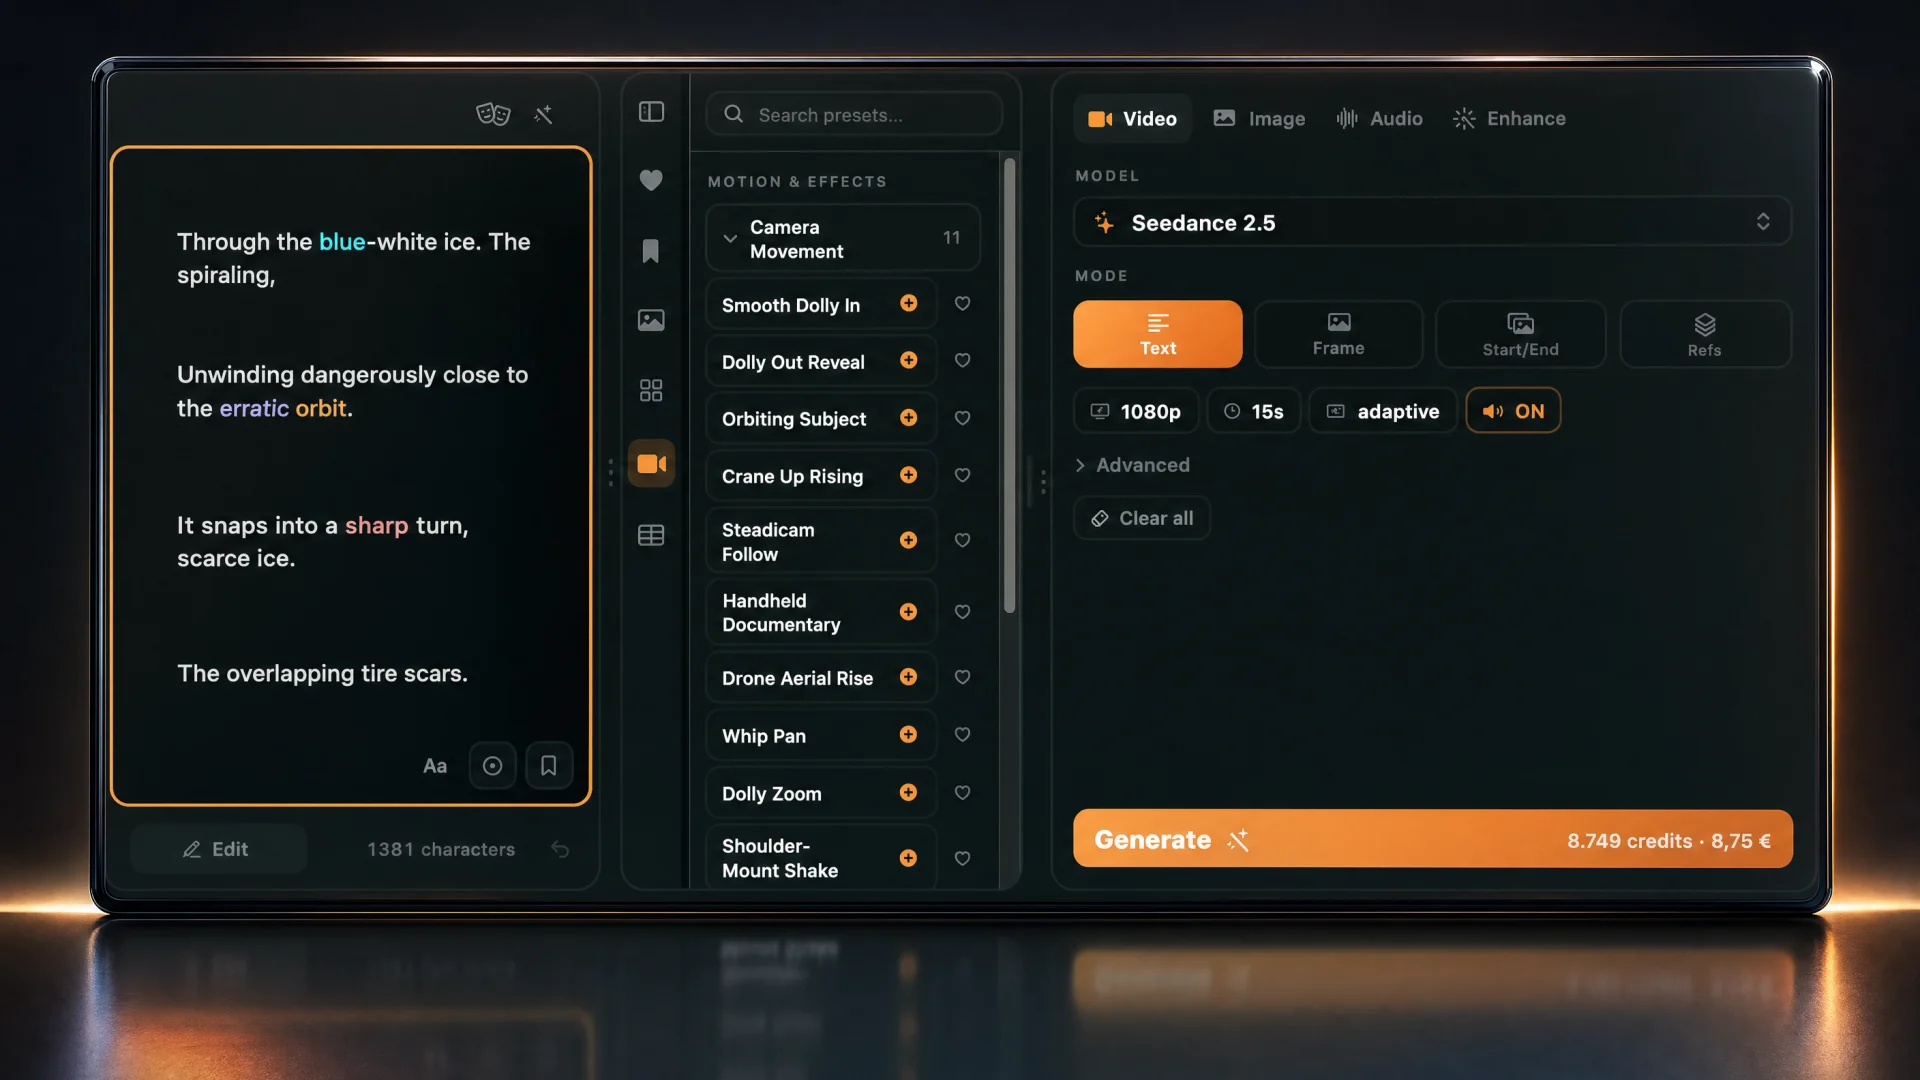Open the 15s duration selector
The image size is (1920, 1080).
click(x=1254, y=411)
